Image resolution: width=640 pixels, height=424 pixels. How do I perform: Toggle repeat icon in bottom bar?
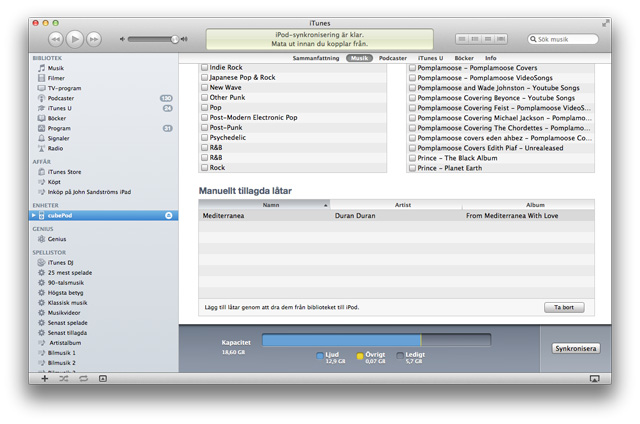[83, 379]
